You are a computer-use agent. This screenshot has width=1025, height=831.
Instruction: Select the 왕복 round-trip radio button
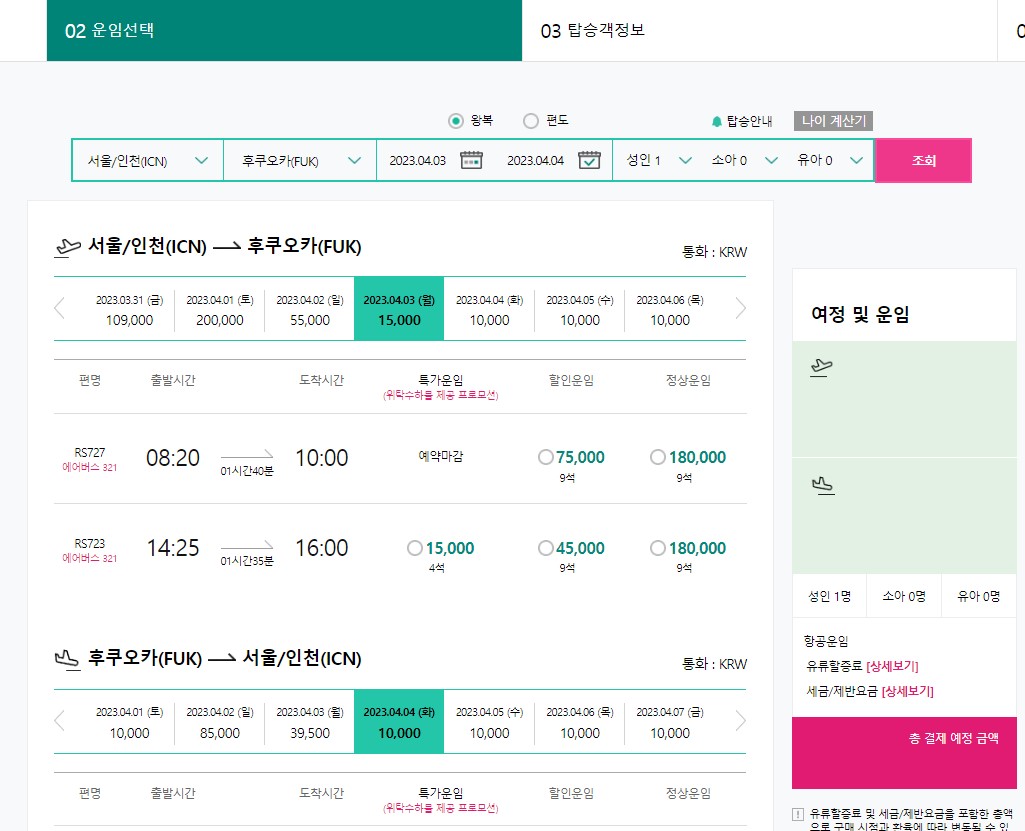pyautogui.click(x=456, y=120)
